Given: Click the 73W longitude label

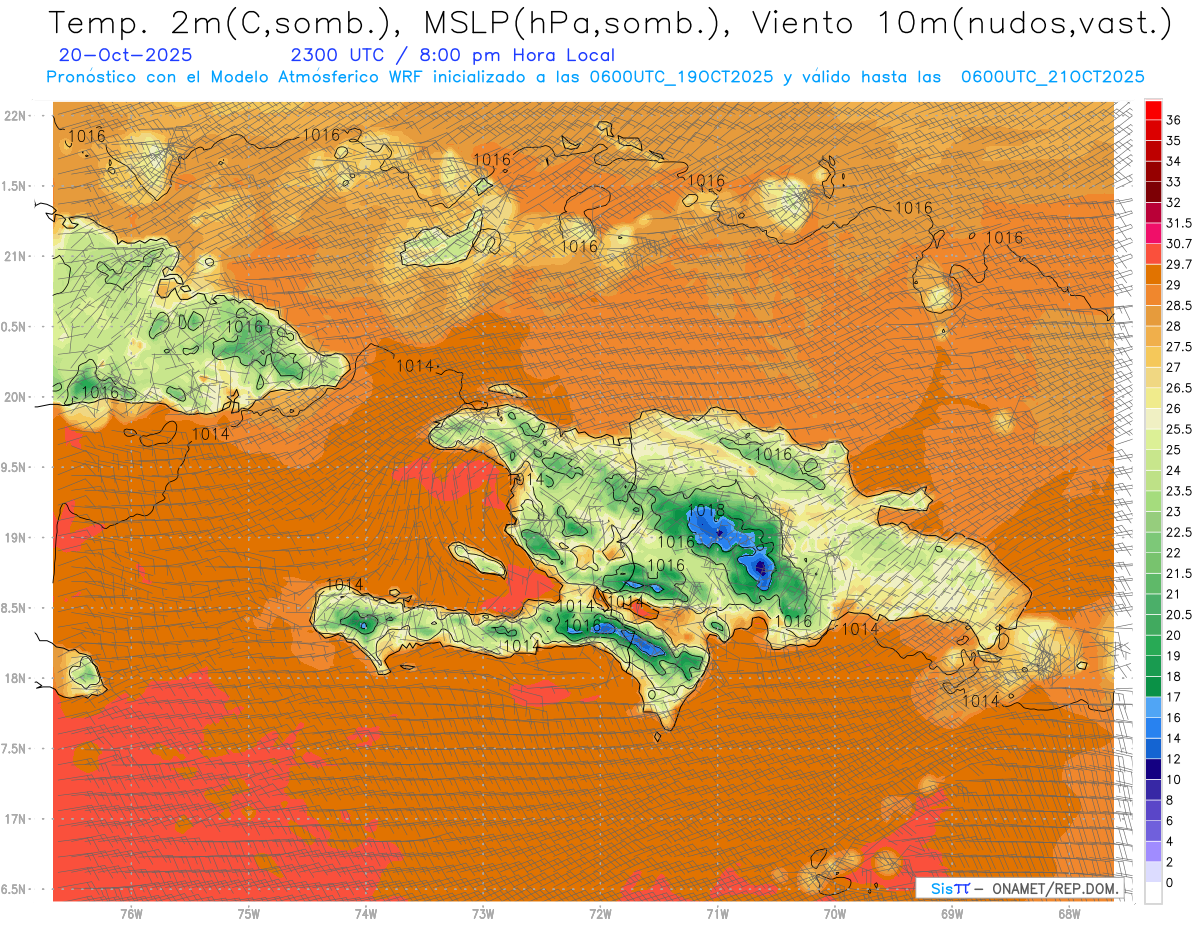Looking at the screenshot, I should click(483, 913).
